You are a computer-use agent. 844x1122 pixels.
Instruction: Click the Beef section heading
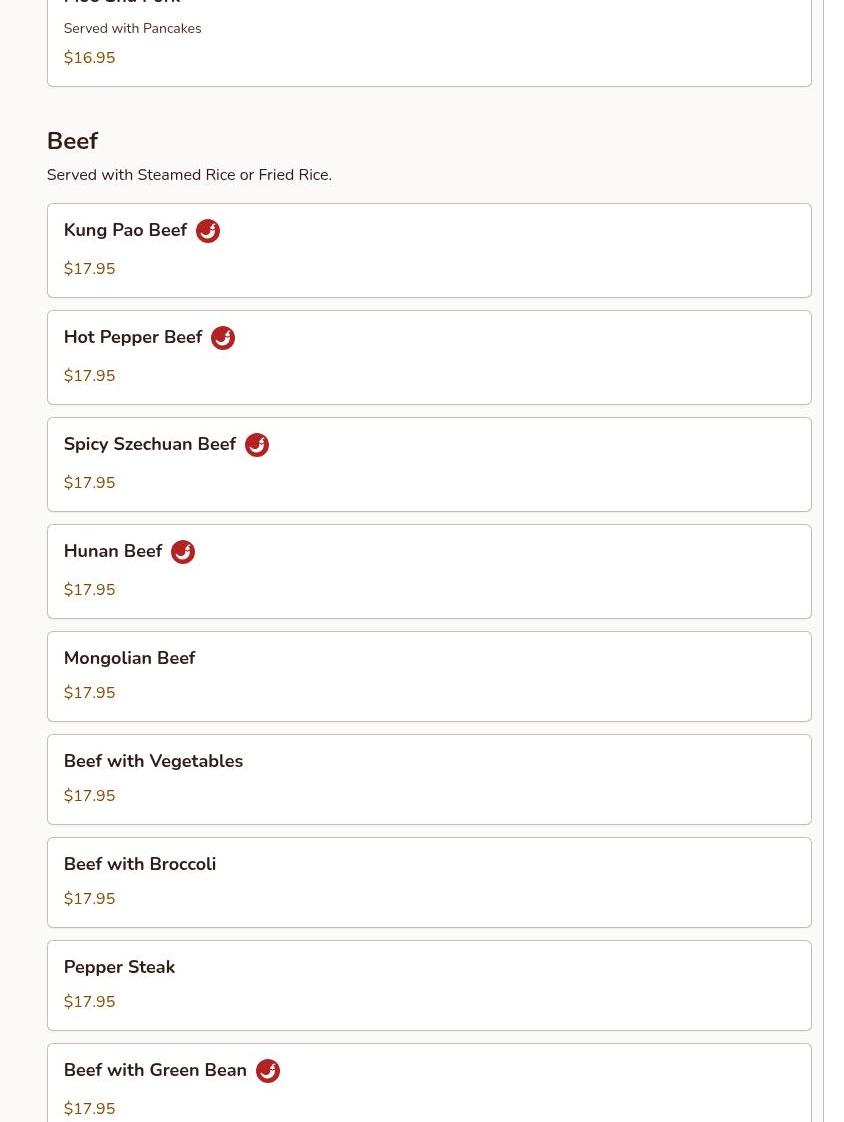(72, 141)
